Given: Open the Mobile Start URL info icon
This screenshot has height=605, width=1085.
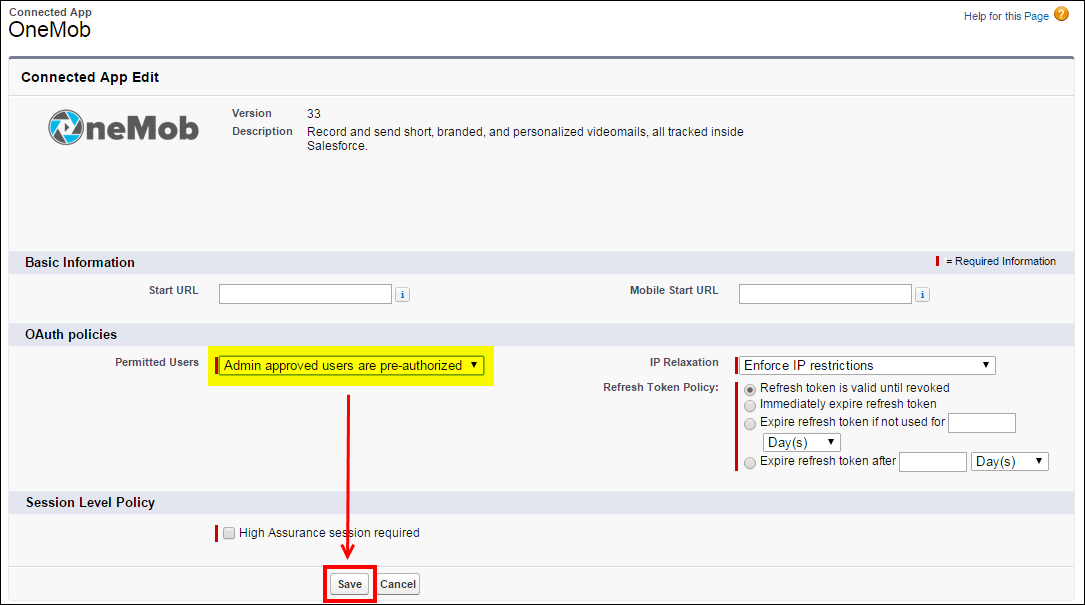Looking at the screenshot, I should 922,295.
